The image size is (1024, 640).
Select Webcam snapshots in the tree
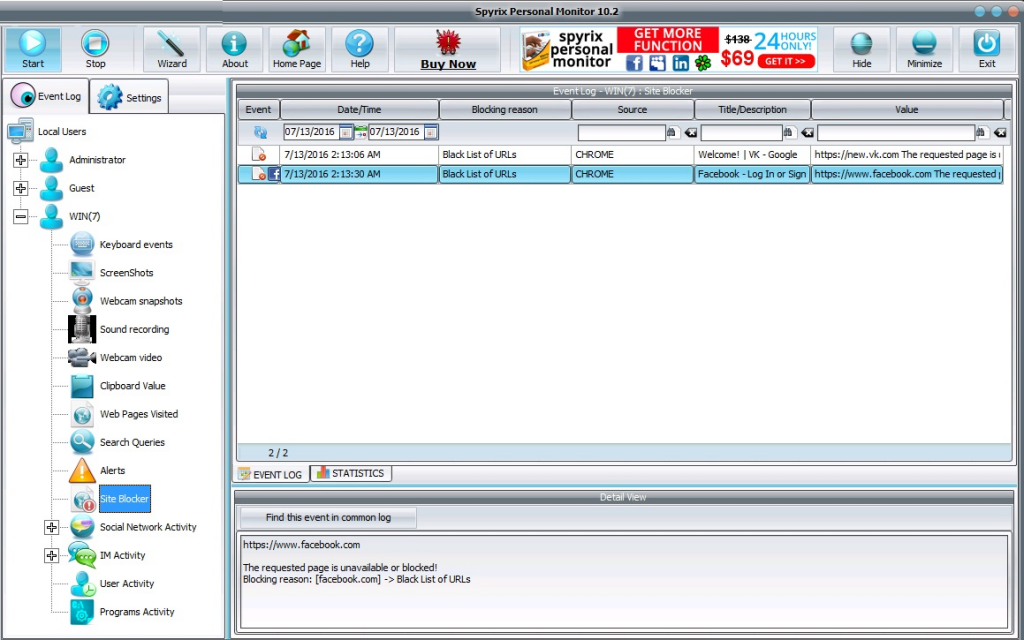pyautogui.click(x=140, y=301)
